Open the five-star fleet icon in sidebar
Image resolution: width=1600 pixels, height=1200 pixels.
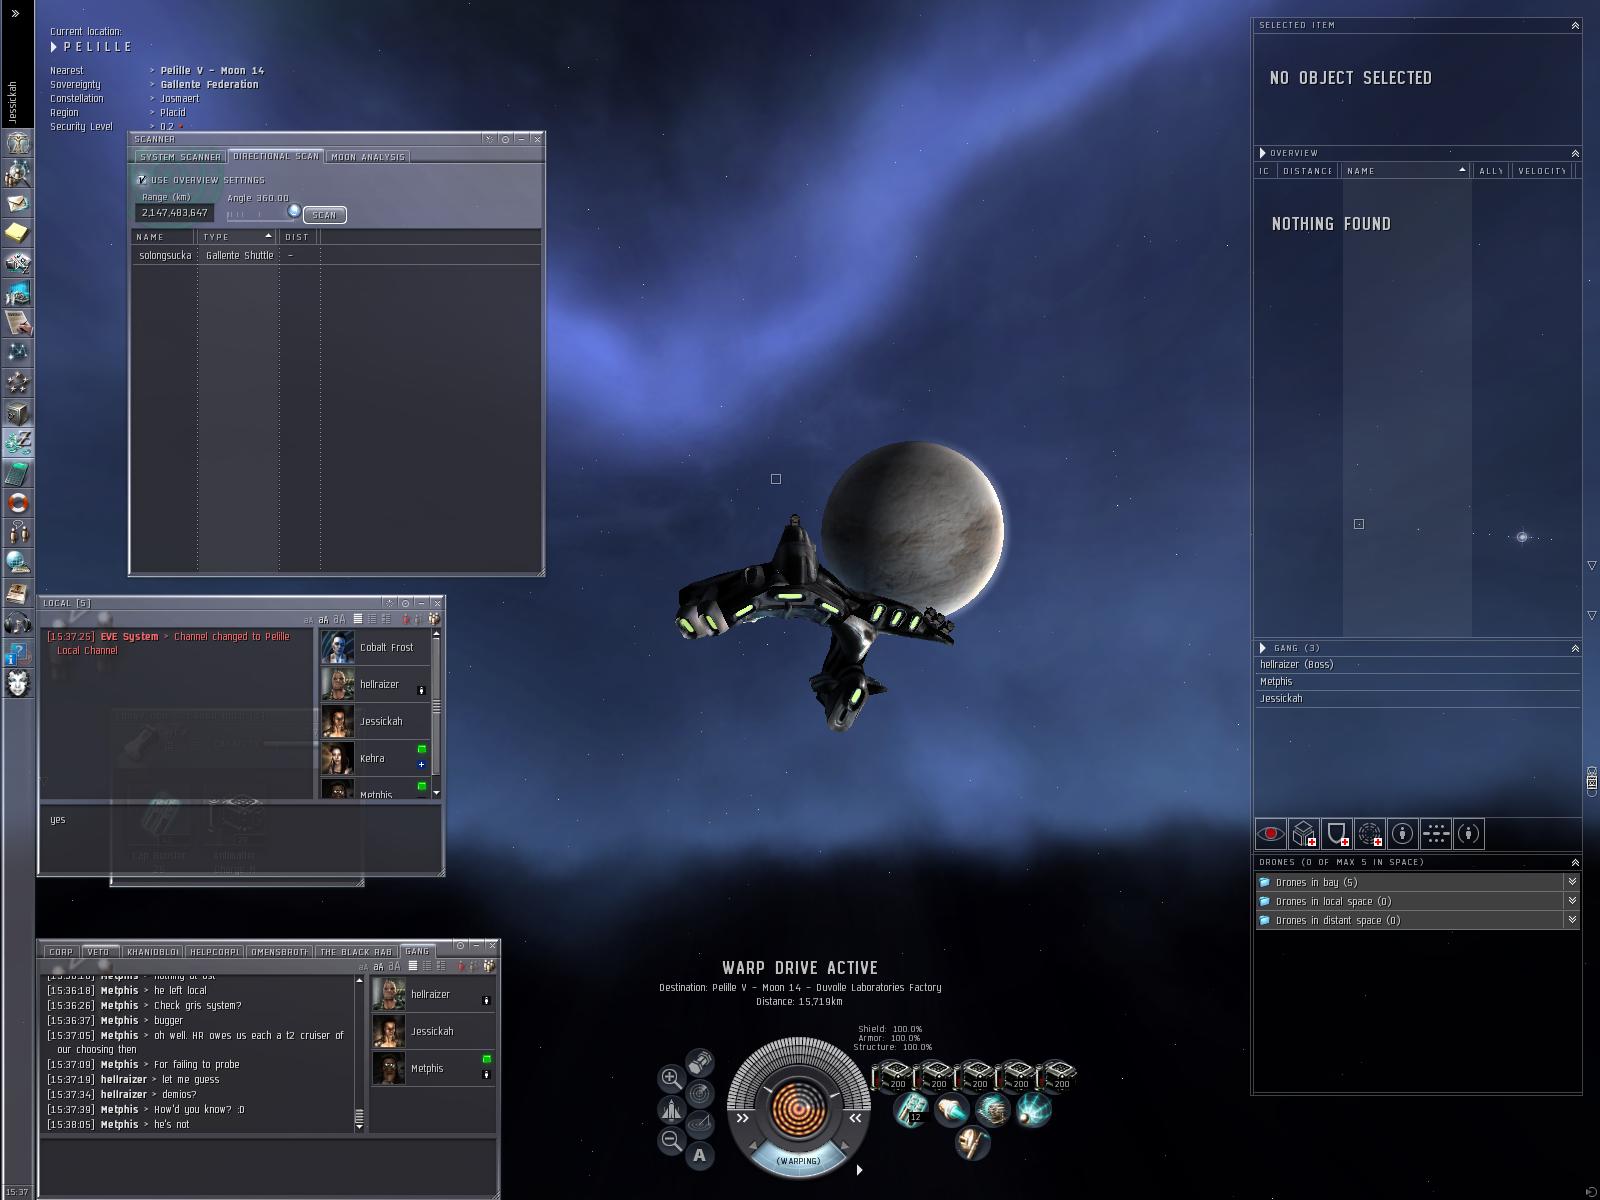pos(18,383)
